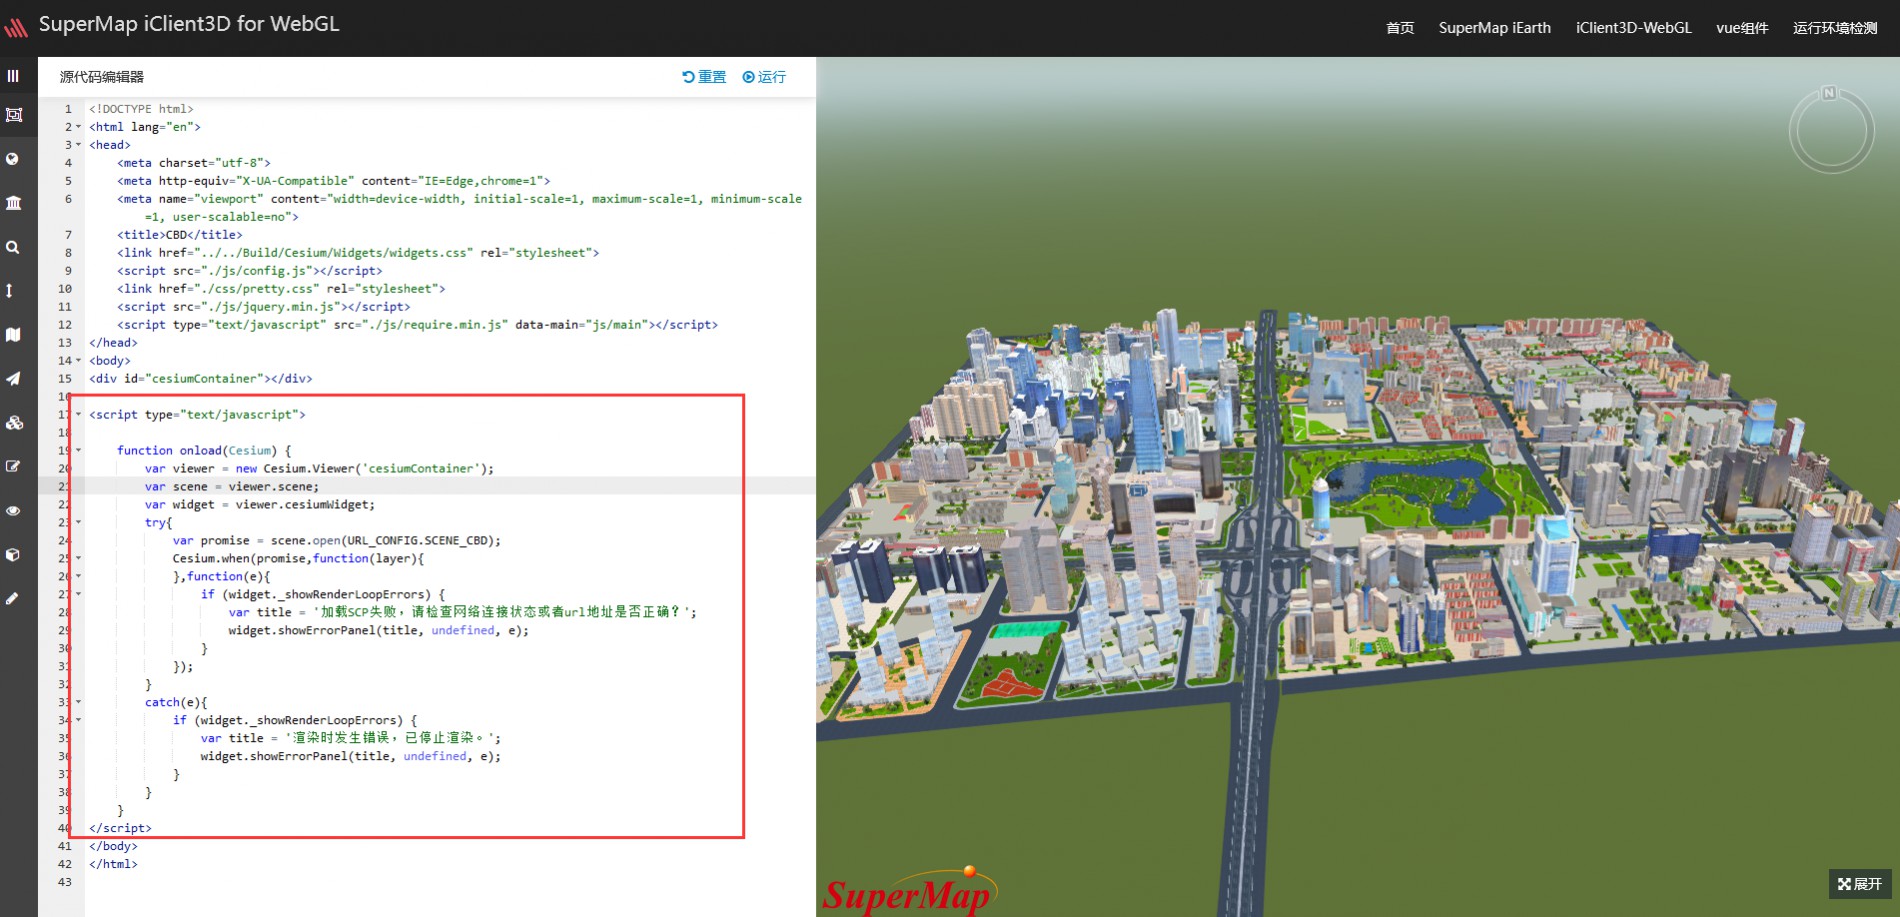Click the <title>CBD</title> code line

(180, 235)
